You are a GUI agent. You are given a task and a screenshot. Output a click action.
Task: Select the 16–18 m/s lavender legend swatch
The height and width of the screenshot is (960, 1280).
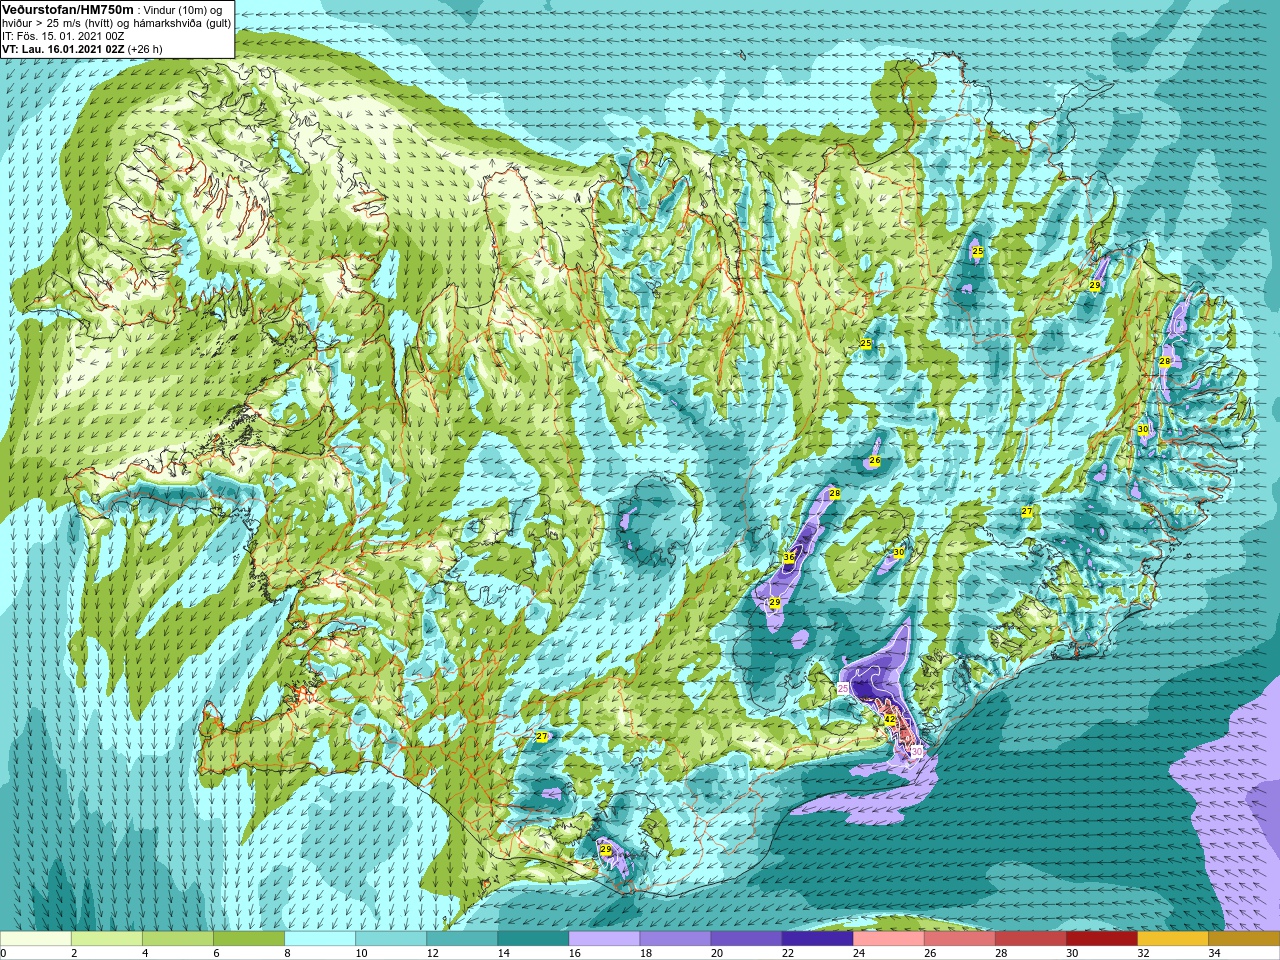click(x=605, y=939)
